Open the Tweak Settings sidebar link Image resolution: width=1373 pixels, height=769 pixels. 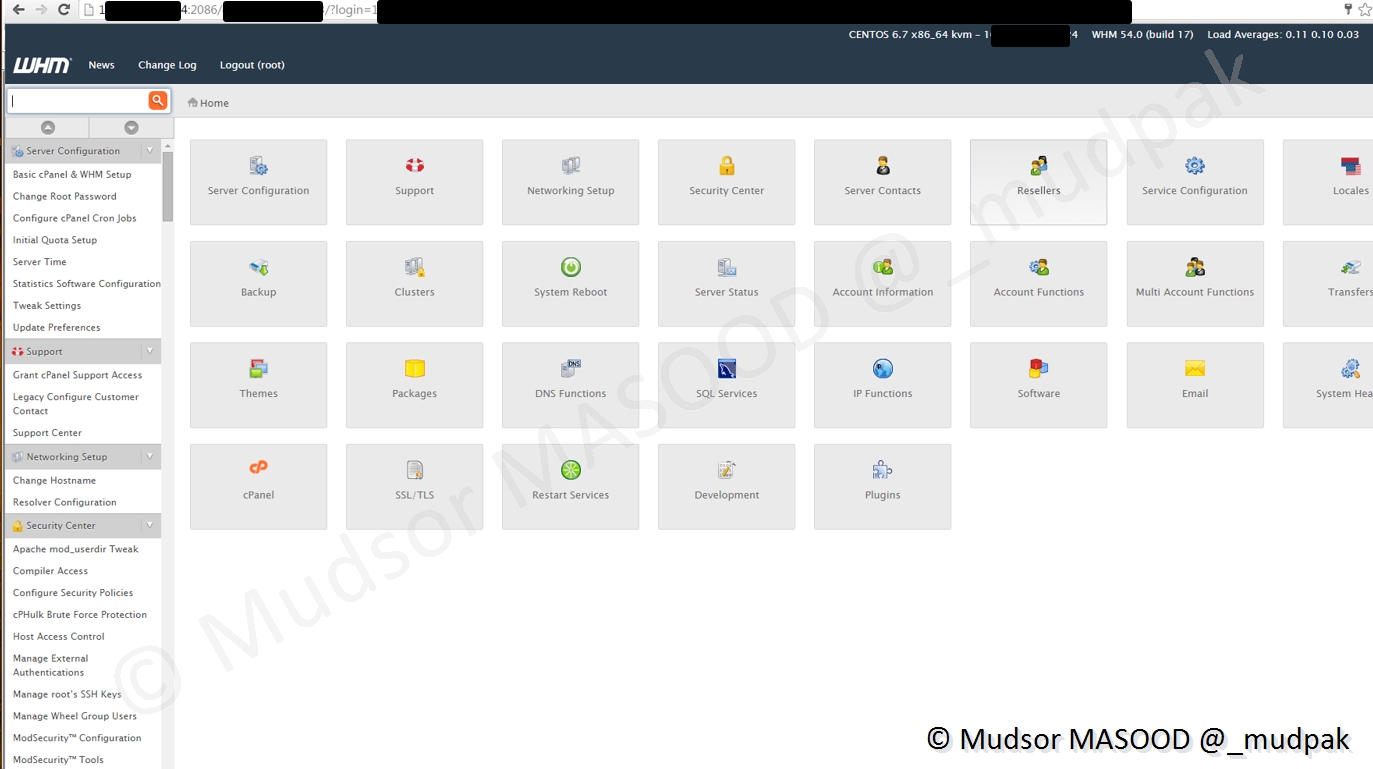(x=47, y=306)
